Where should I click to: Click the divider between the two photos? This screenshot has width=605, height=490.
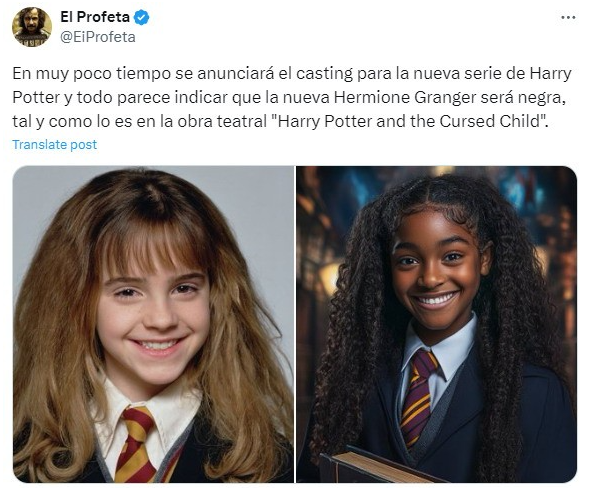[295, 324]
